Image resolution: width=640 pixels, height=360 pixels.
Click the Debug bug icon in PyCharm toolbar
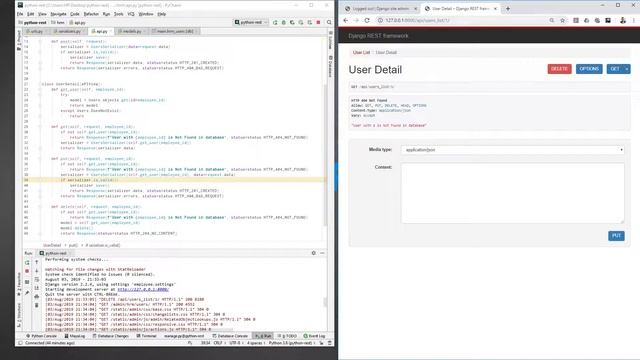pos(284,22)
